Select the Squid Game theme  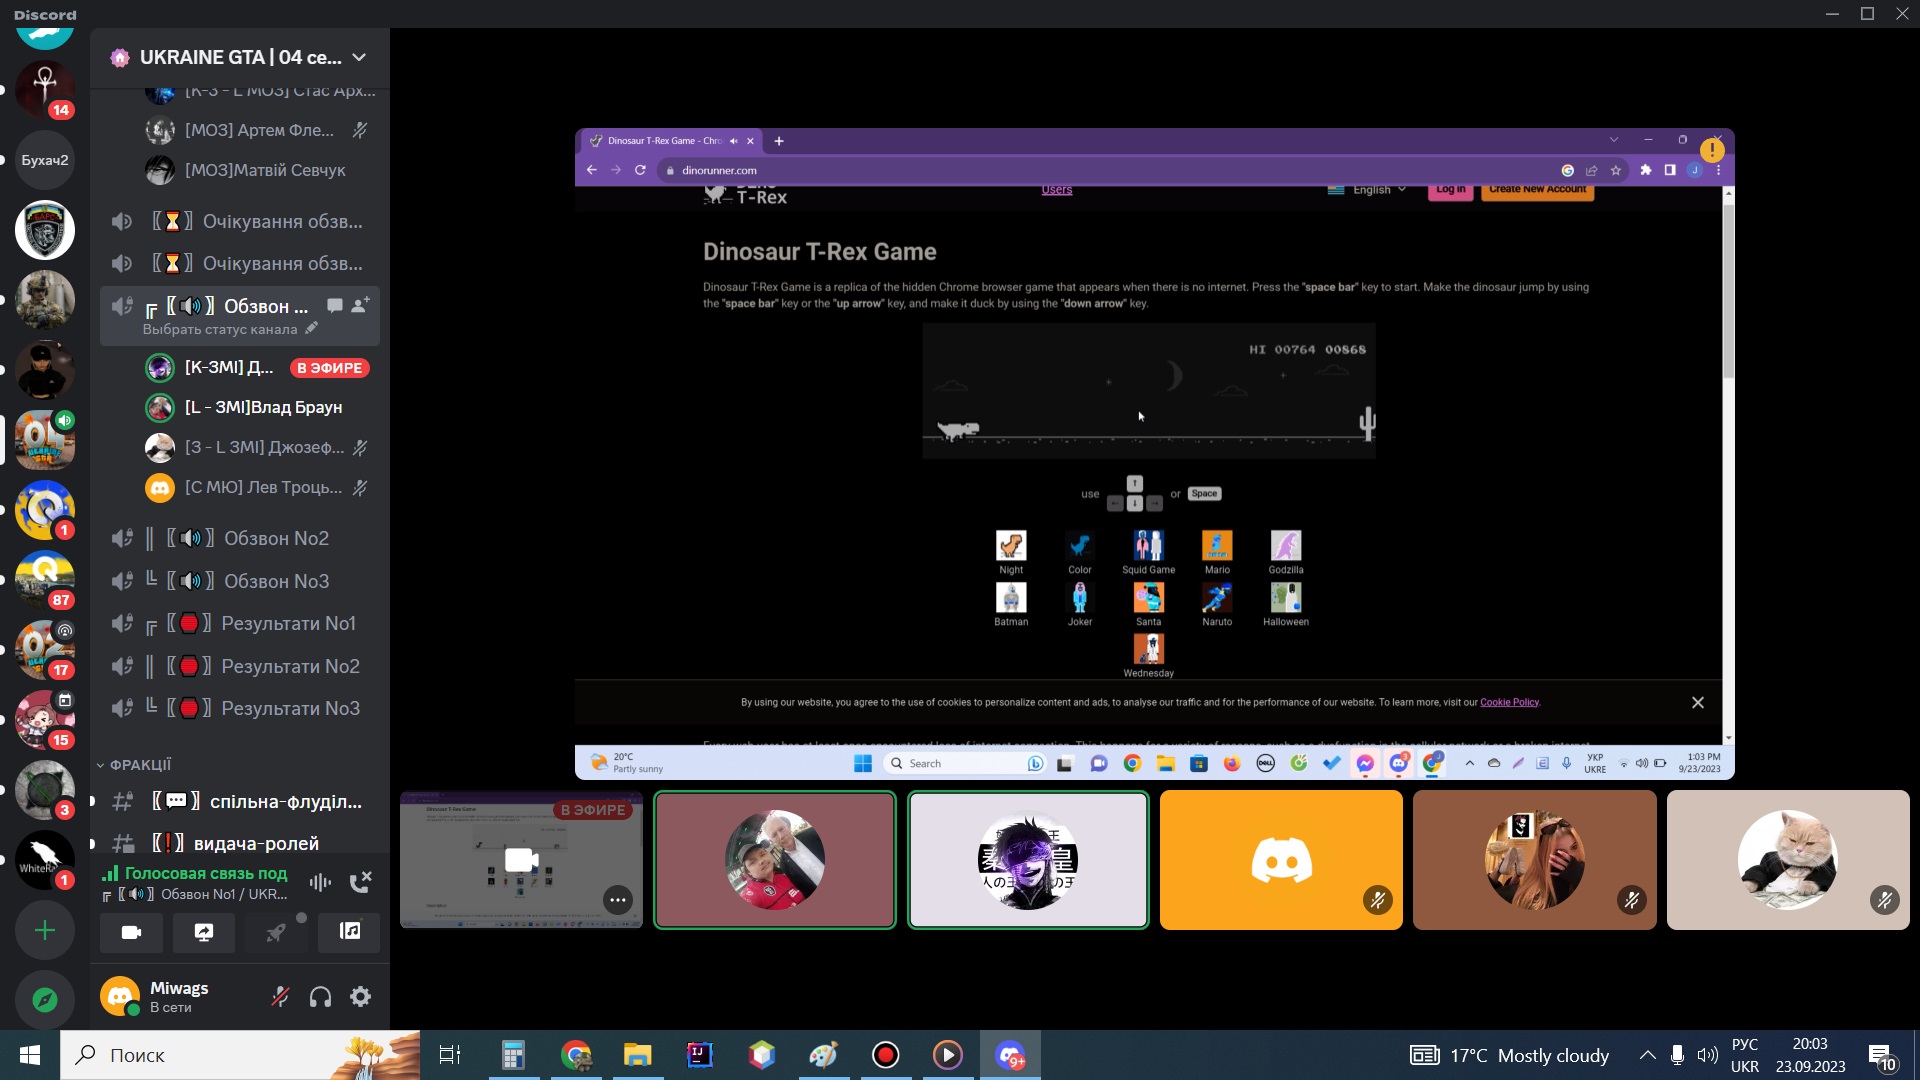tap(1148, 552)
